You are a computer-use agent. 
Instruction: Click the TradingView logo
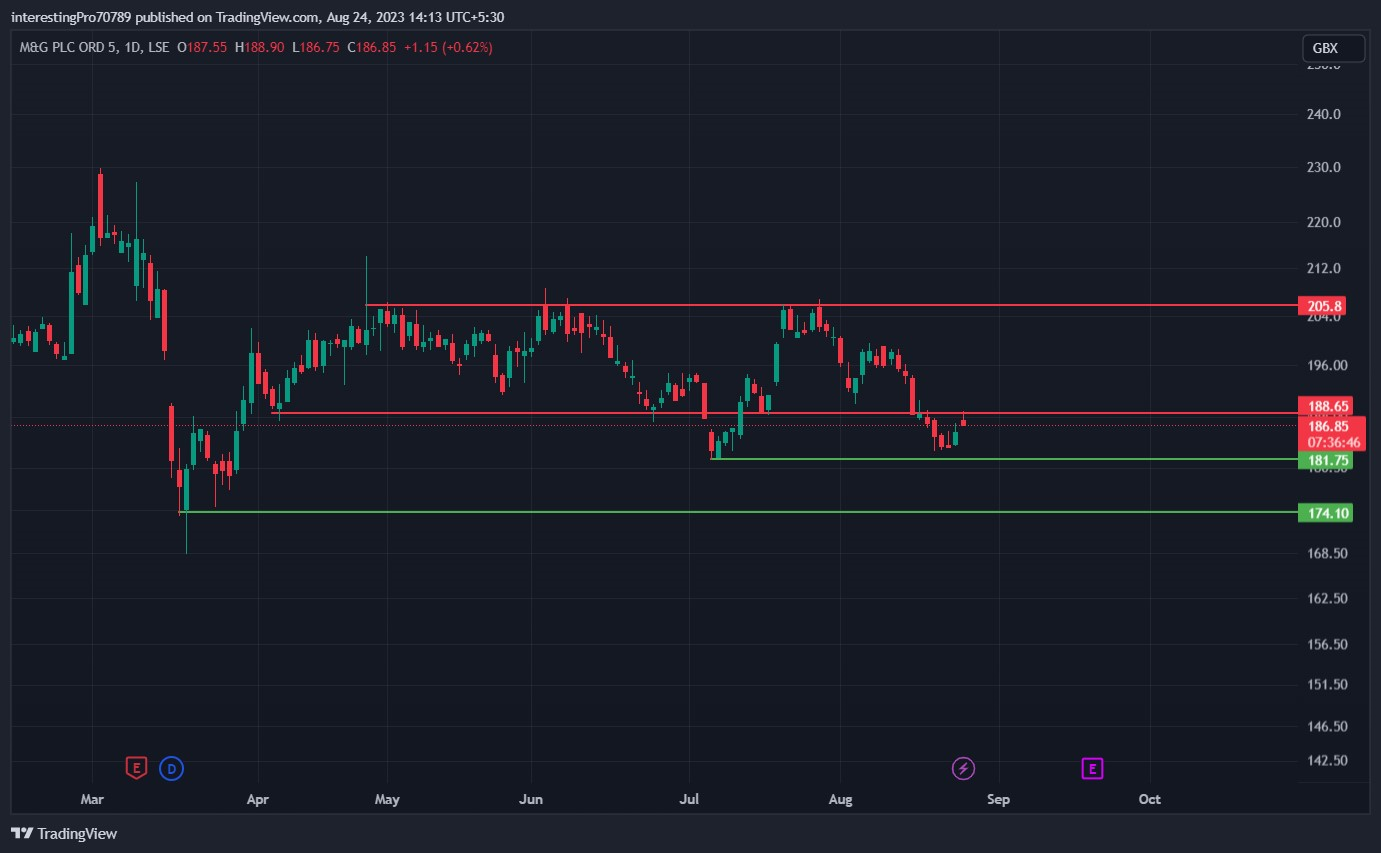point(64,833)
